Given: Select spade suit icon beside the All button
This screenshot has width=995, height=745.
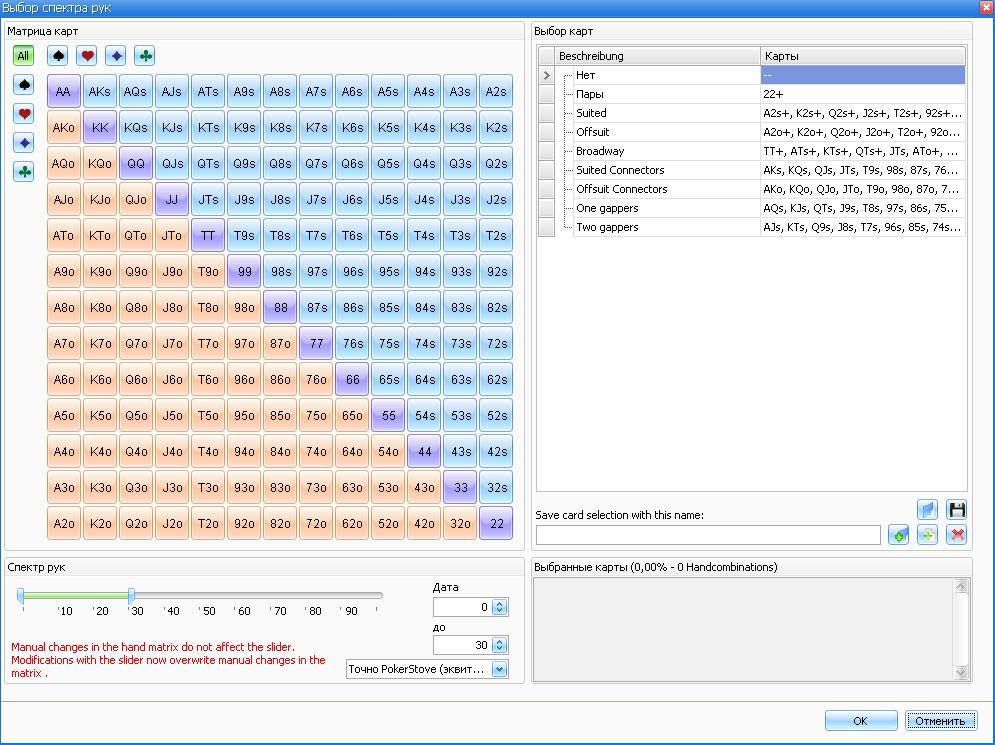Looking at the screenshot, I should tap(58, 56).
